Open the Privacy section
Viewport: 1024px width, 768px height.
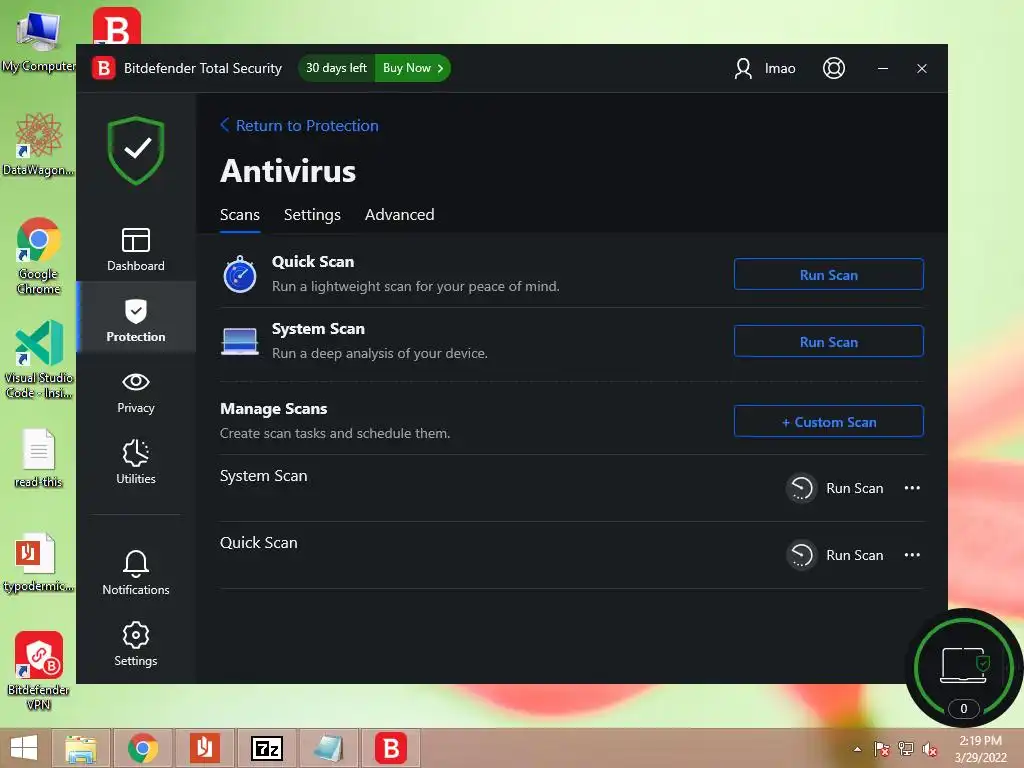(136, 392)
